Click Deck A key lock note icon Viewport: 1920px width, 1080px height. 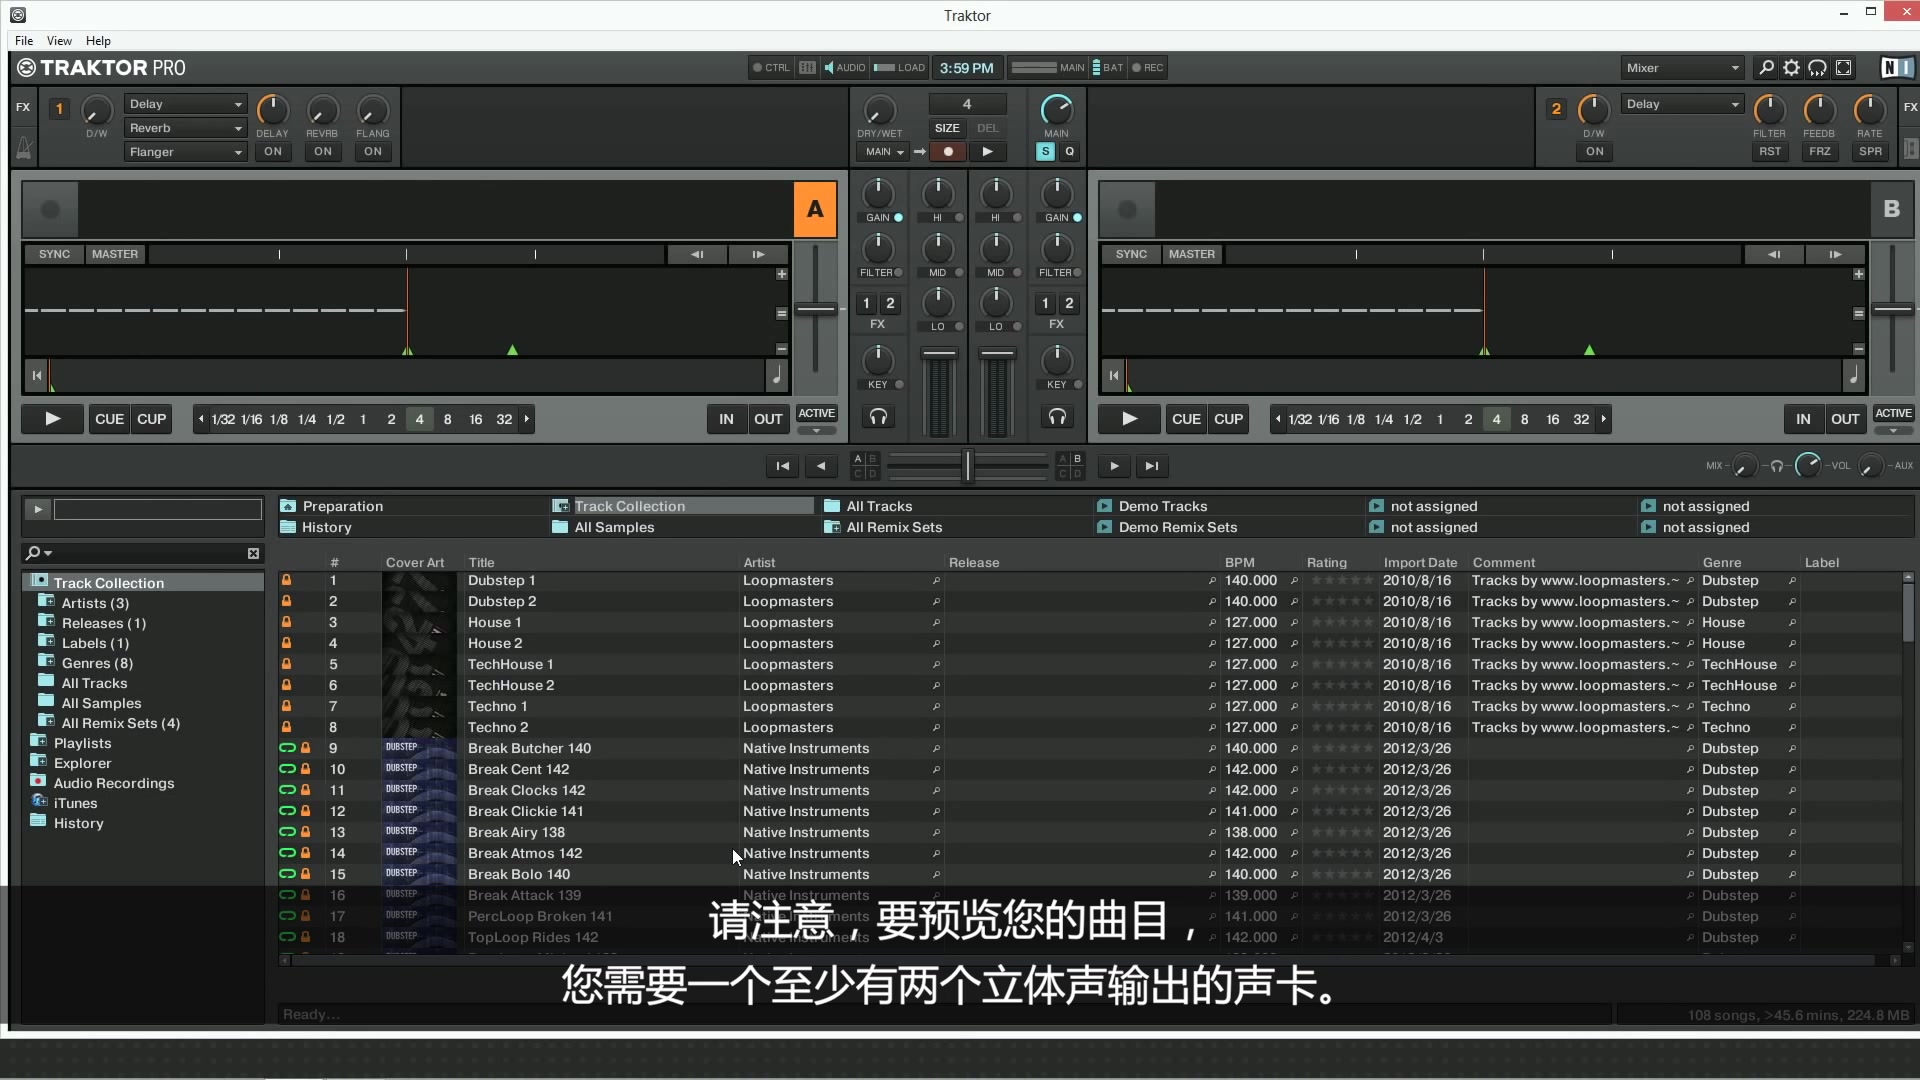point(776,376)
